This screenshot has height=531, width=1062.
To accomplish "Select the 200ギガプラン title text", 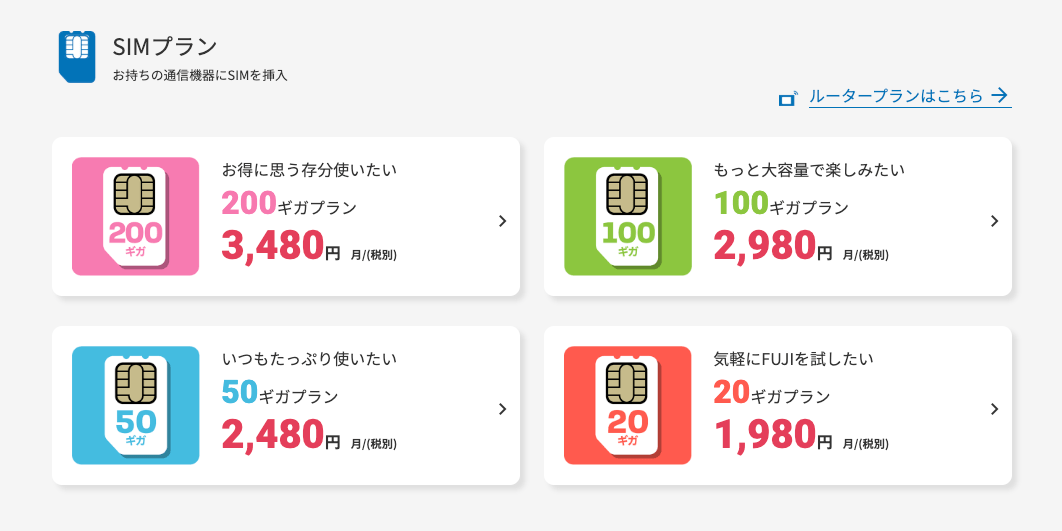I will 289,203.
